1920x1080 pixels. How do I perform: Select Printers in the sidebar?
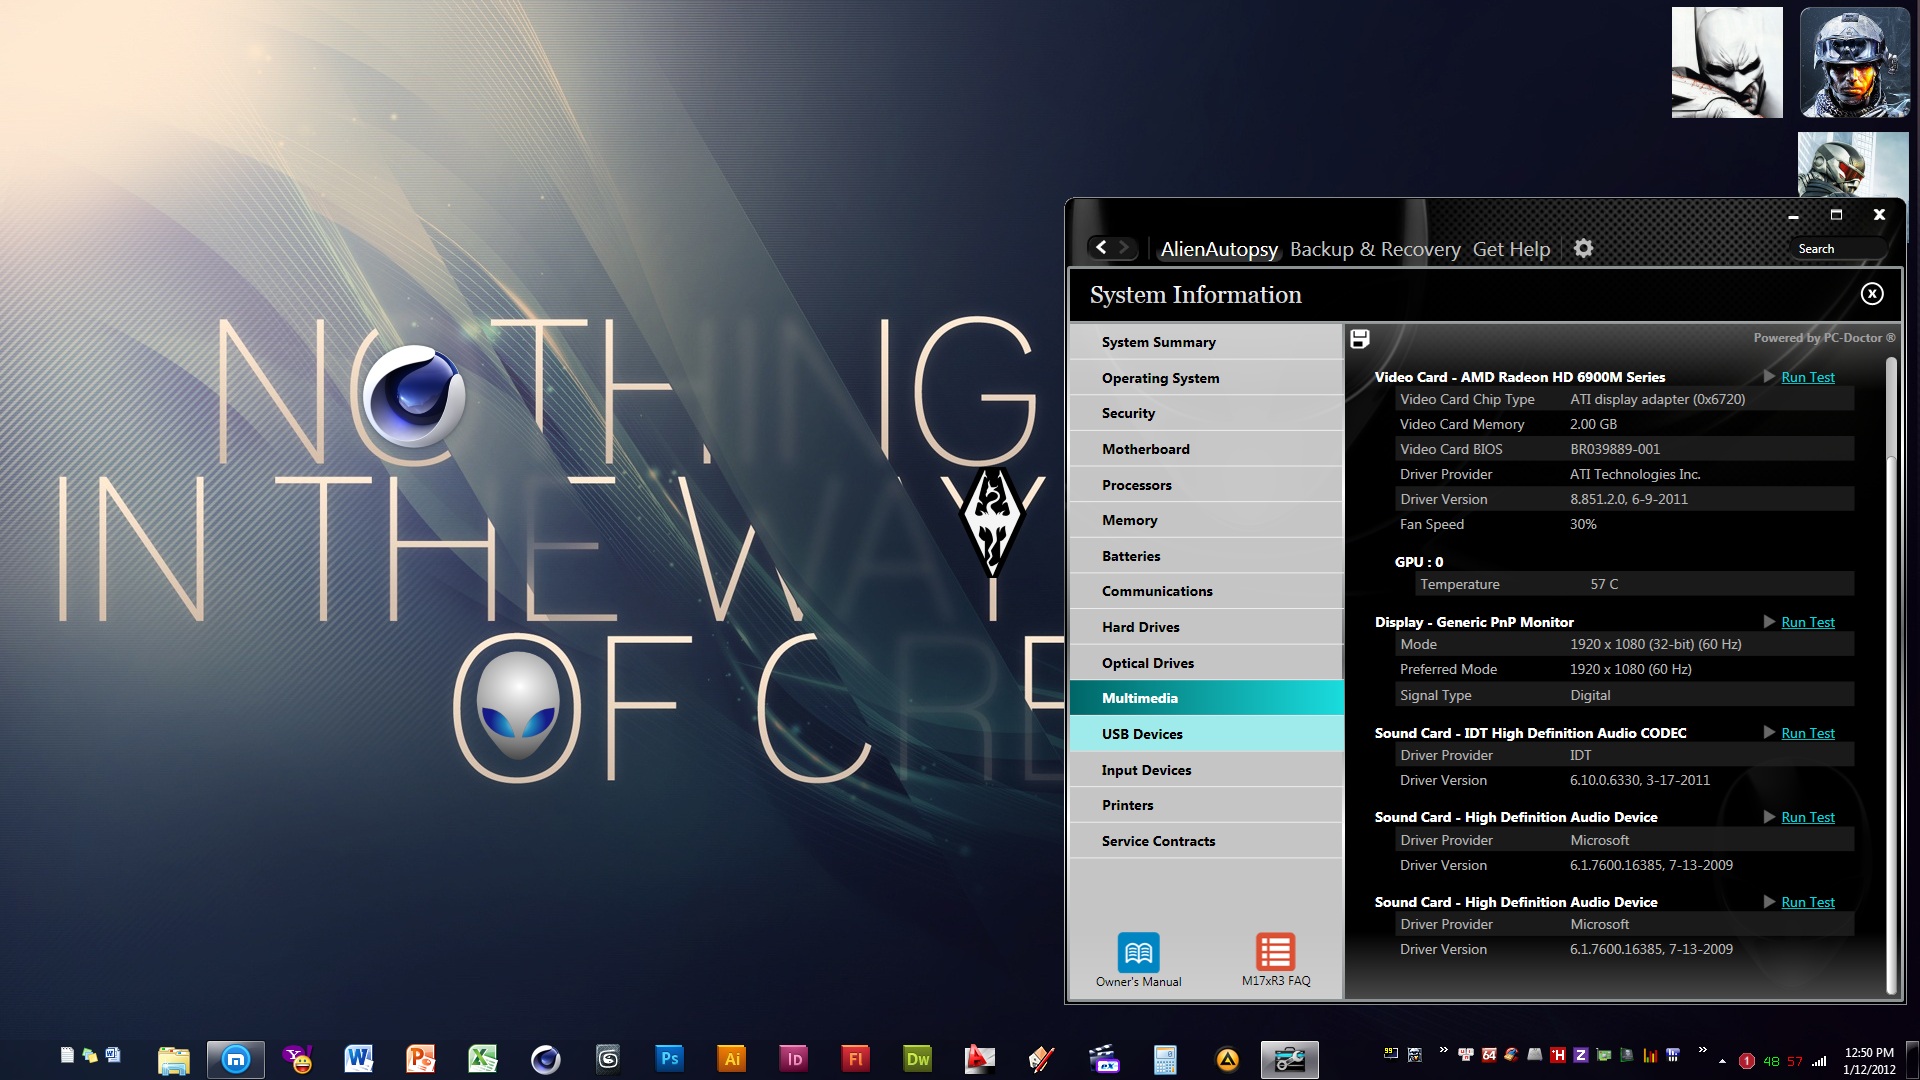[1206, 805]
